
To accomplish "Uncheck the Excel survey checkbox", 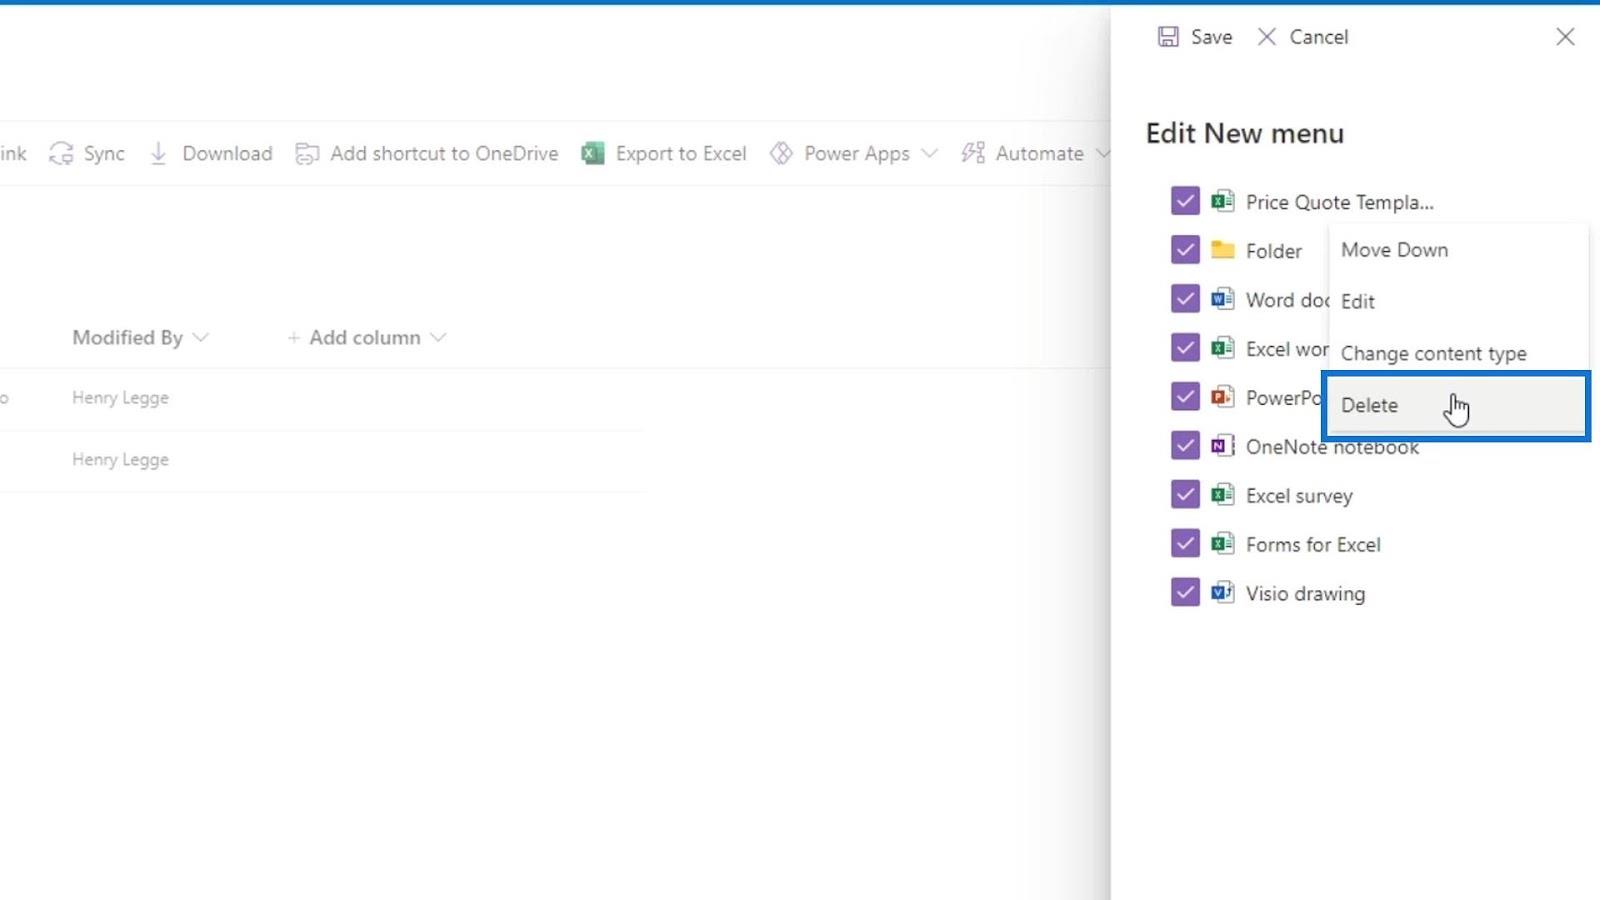I will [1185, 495].
